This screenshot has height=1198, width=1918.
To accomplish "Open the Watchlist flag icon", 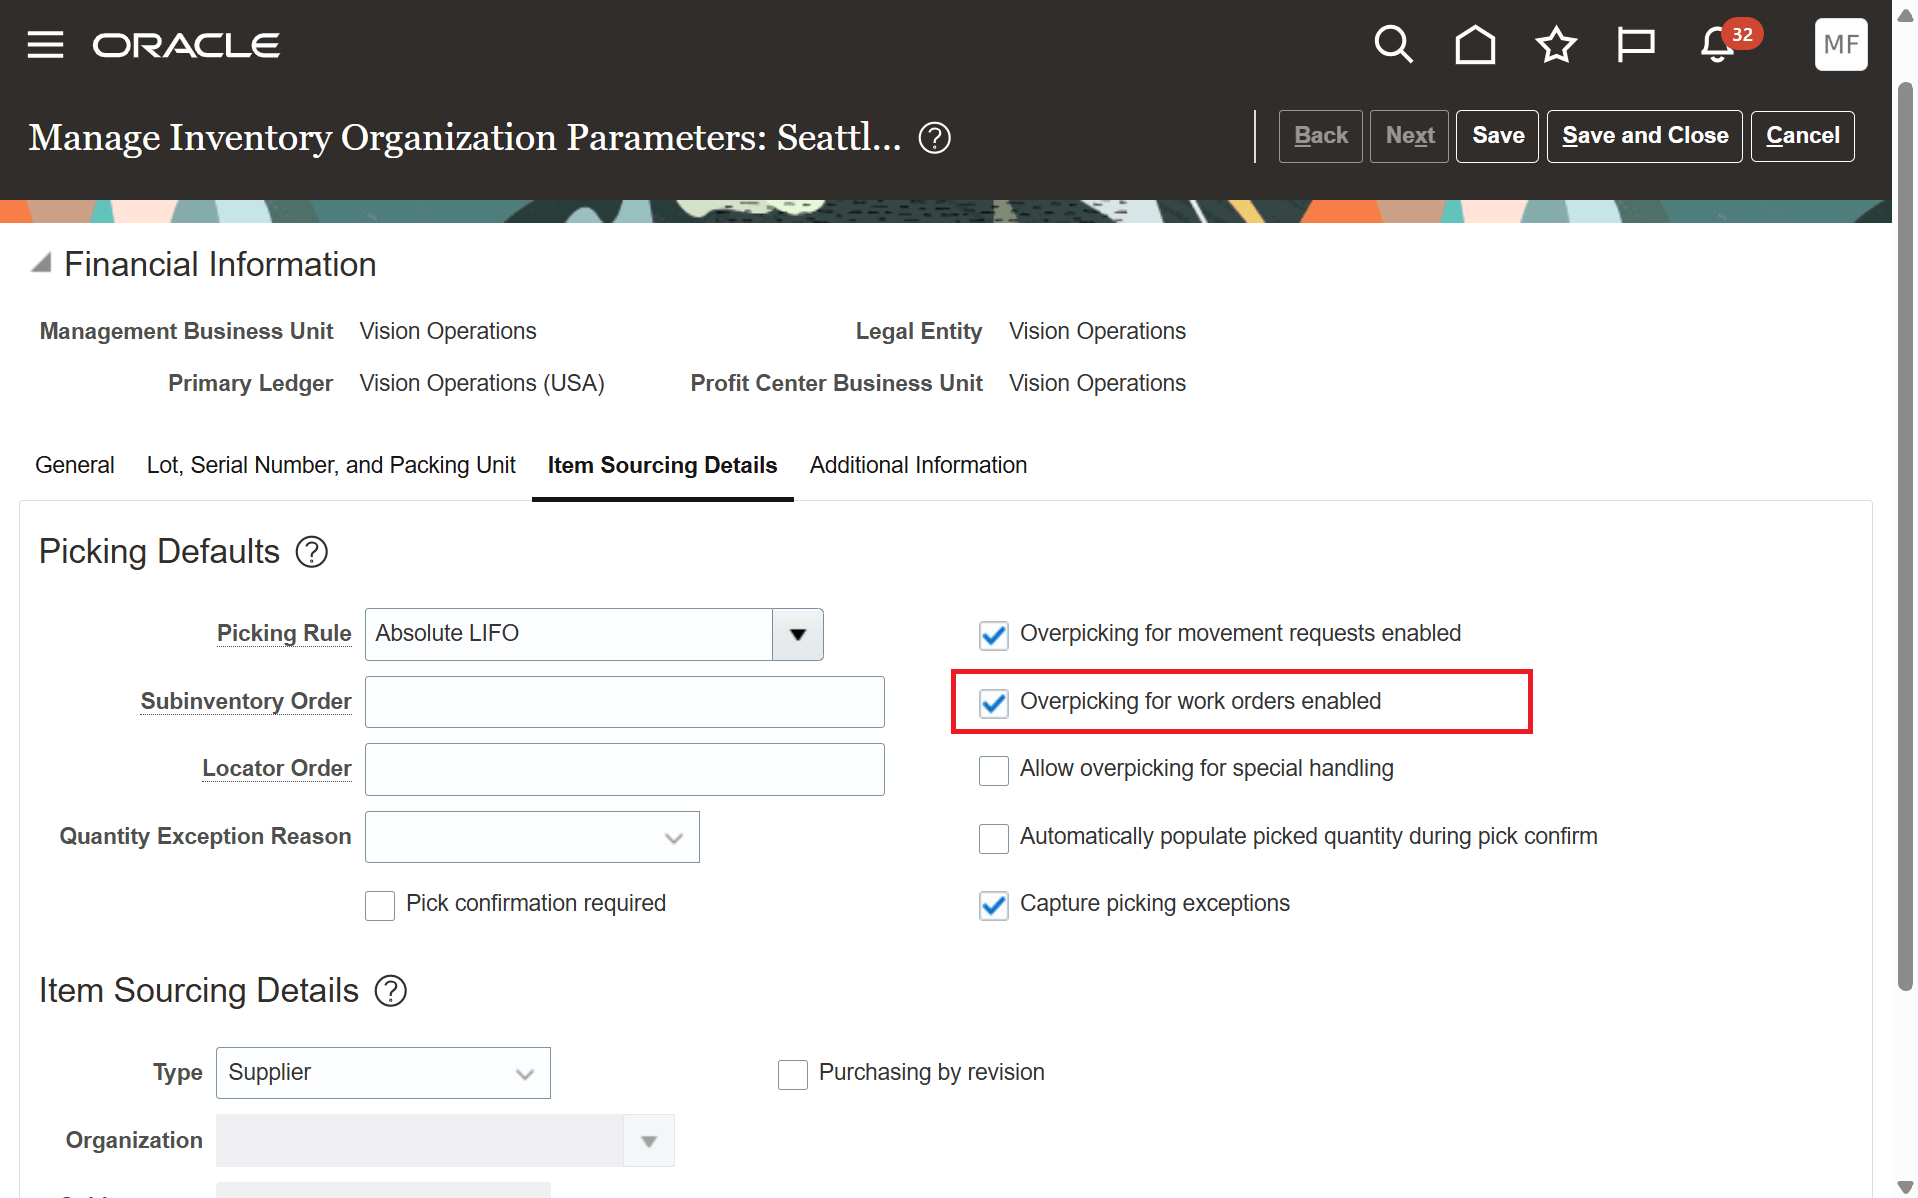I will (x=1636, y=45).
